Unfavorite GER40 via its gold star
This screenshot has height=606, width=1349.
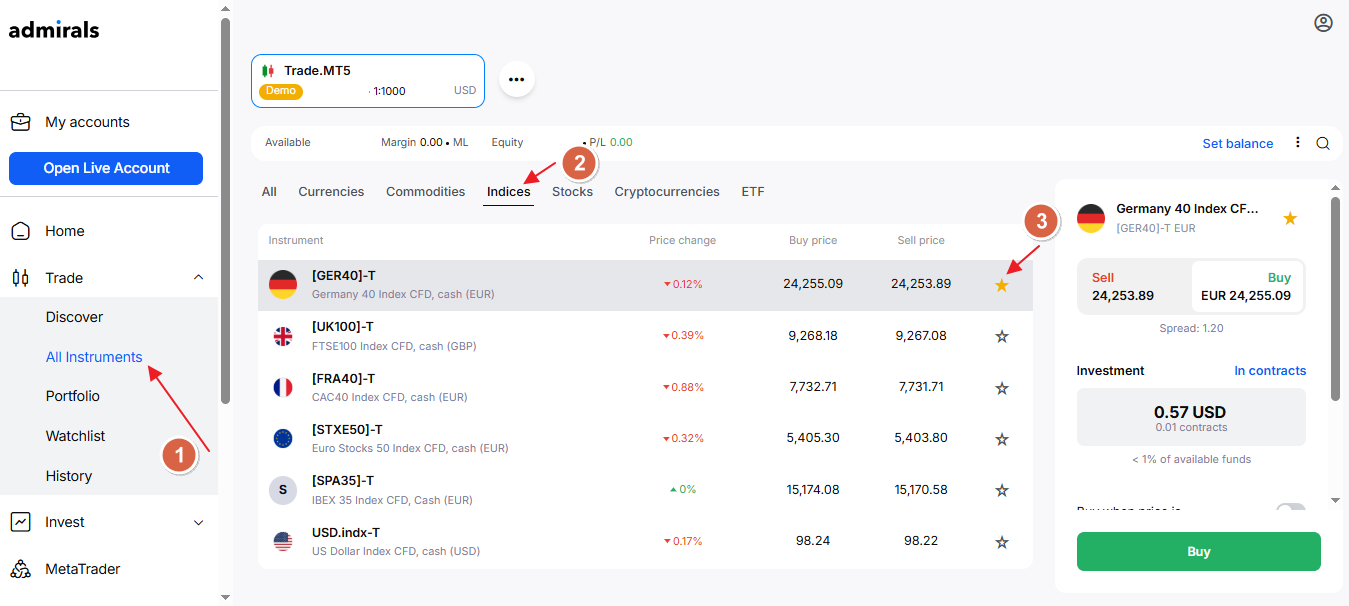(x=1002, y=285)
